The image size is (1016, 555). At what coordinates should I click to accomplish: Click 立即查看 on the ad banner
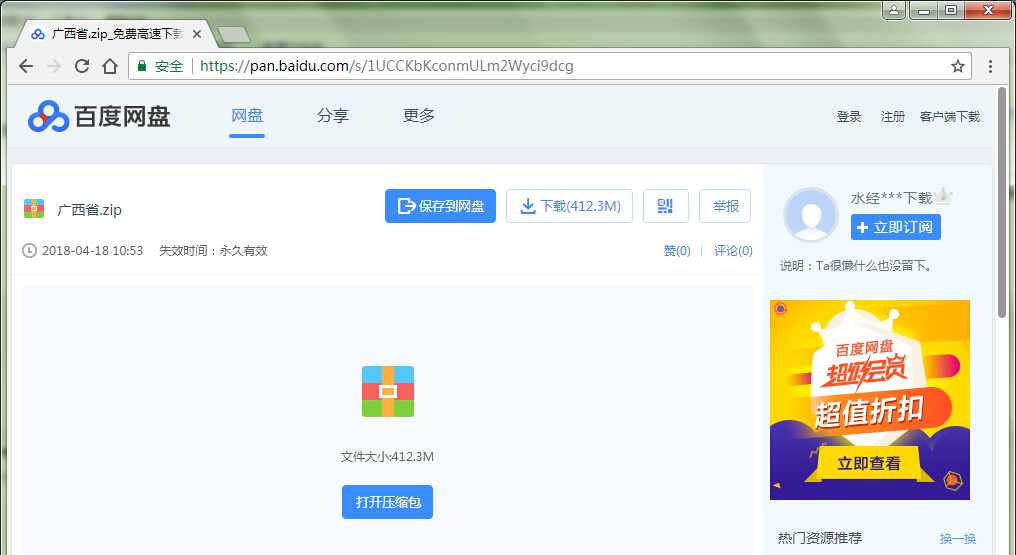[869, 464]
